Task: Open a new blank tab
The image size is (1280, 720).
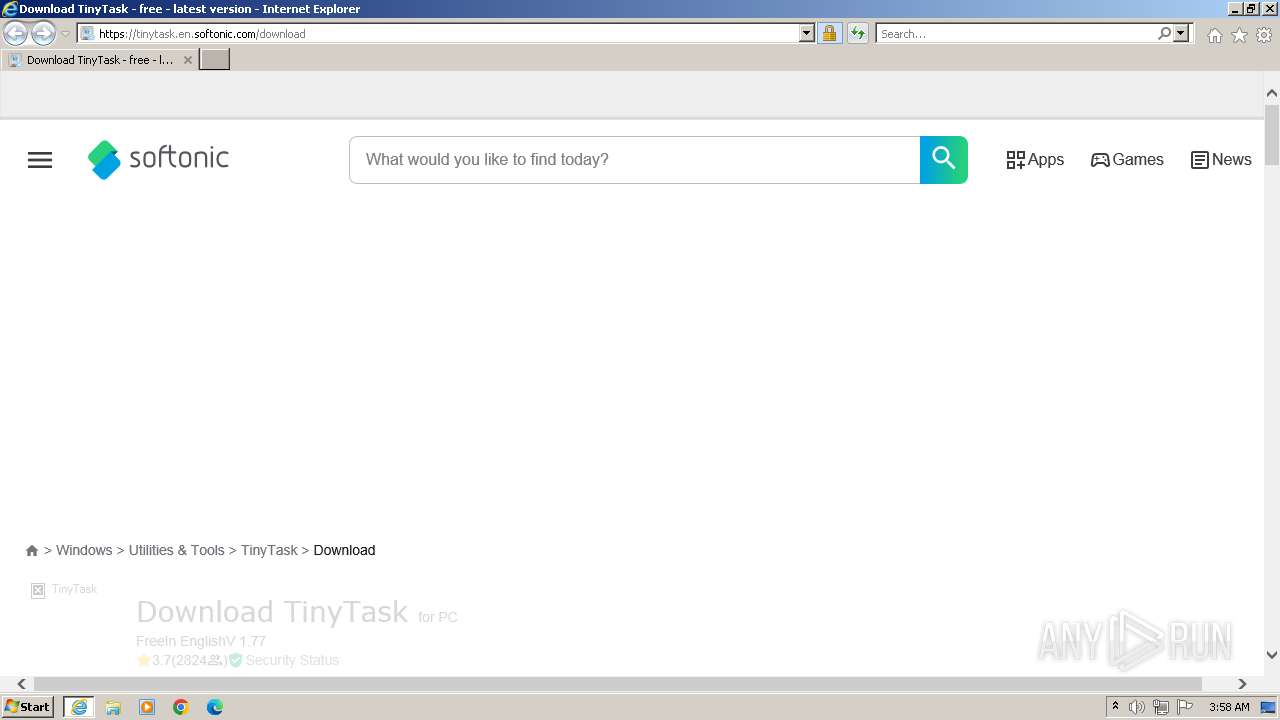Action: [x=215, y=60]
